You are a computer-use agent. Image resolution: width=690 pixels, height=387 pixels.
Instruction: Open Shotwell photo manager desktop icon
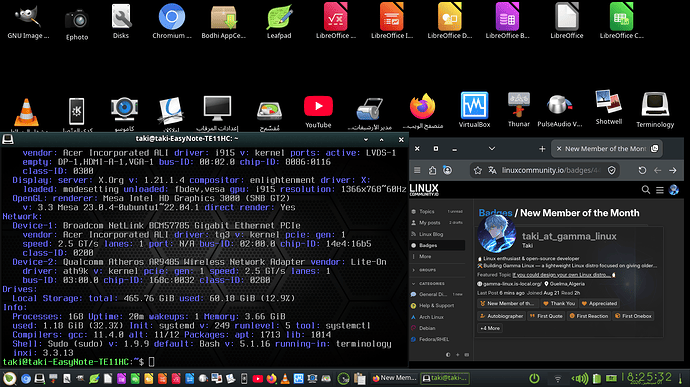tap(609, 107)
